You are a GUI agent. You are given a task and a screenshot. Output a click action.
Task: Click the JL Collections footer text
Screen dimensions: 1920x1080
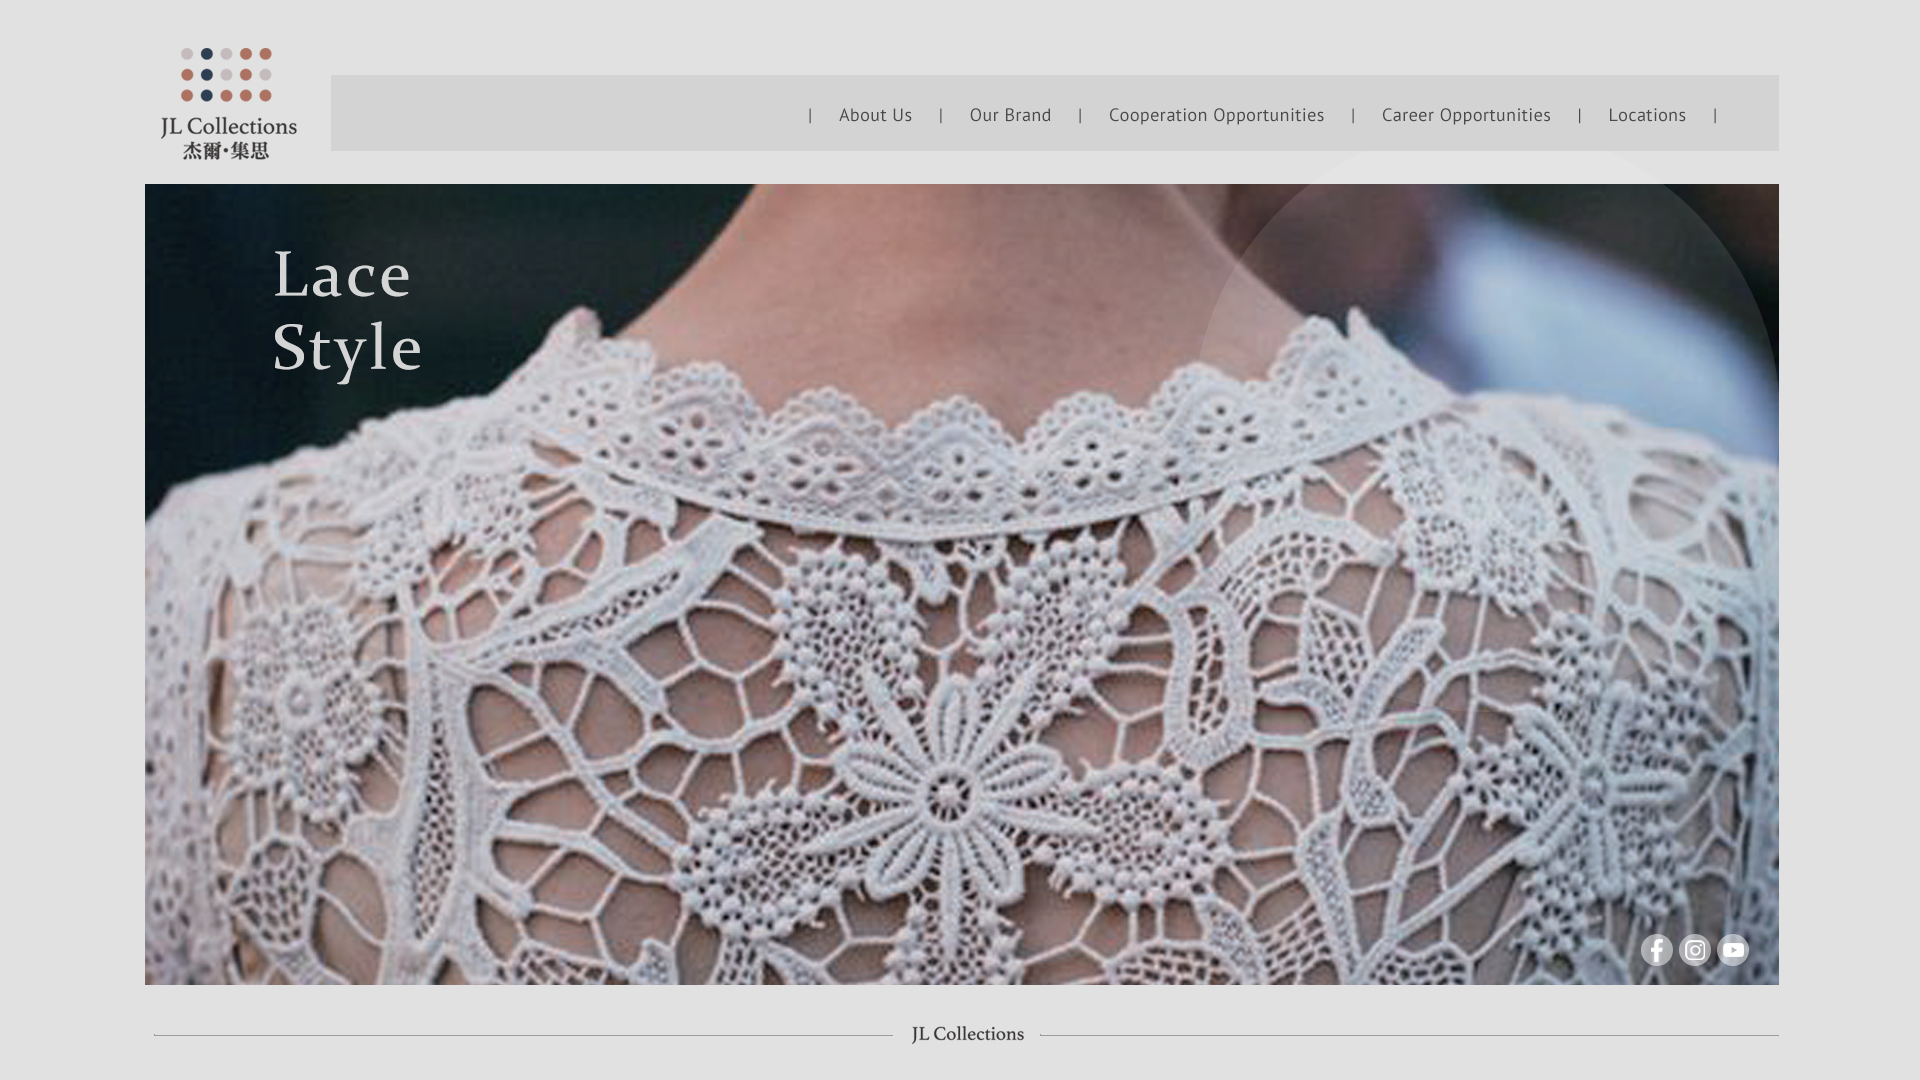967,1034
